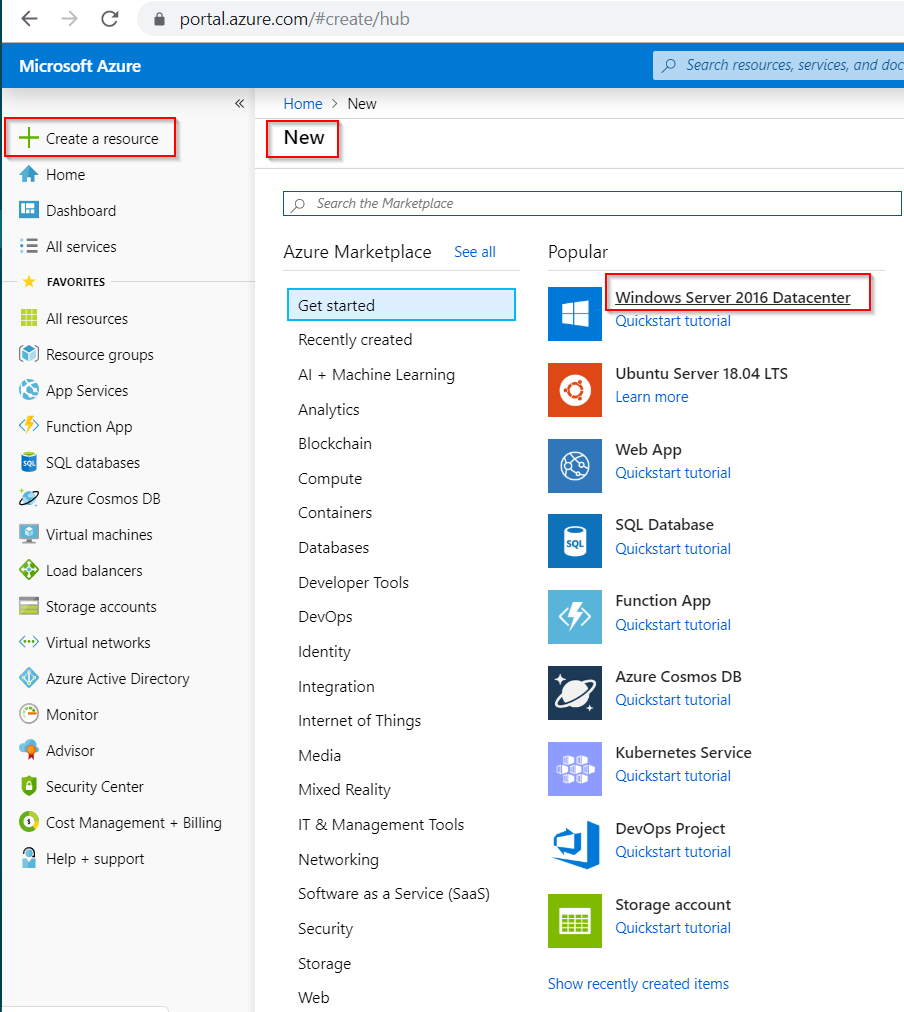
Task: Open Quickstart tutorial under Storage account
Action: click(x=673, y=928)
